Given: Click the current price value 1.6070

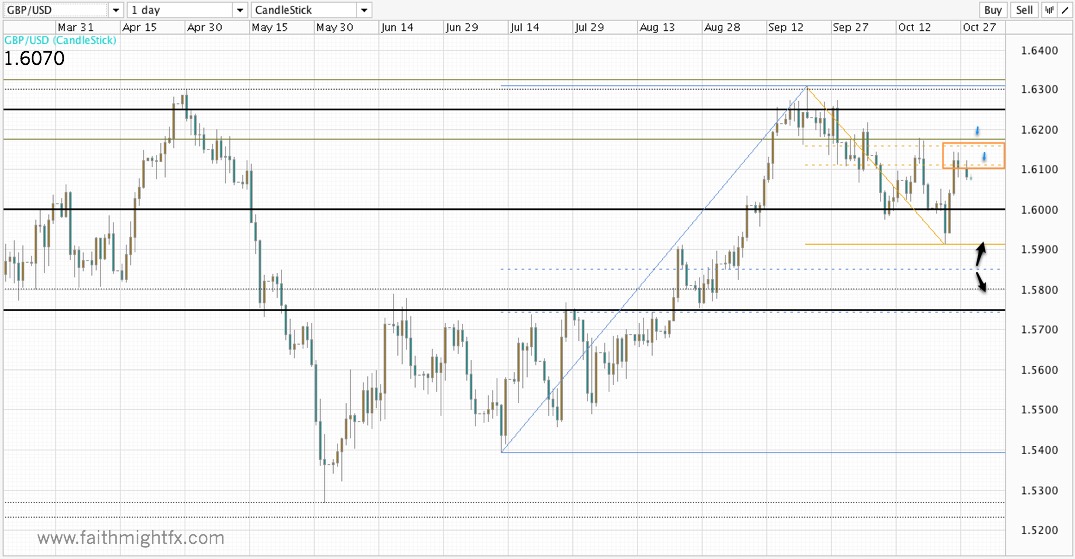Looking at the screenshot, I should point(34,58).
